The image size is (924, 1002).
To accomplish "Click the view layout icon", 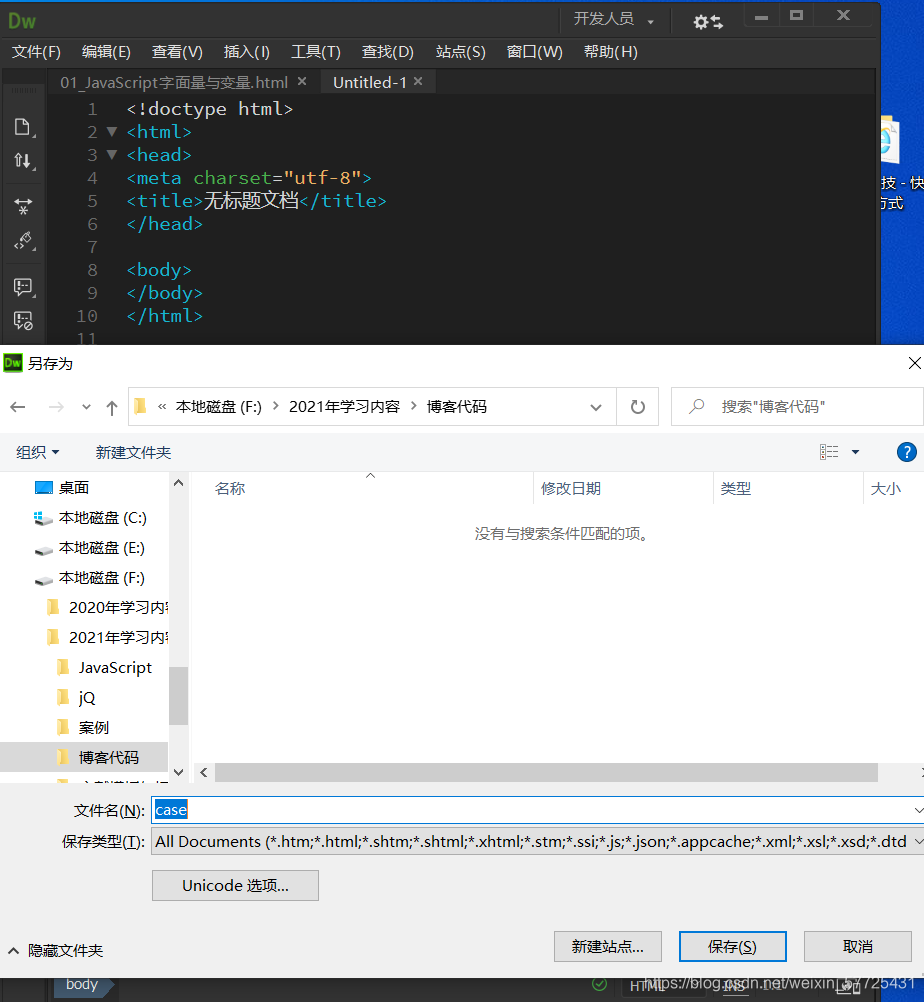I will 829,452.
